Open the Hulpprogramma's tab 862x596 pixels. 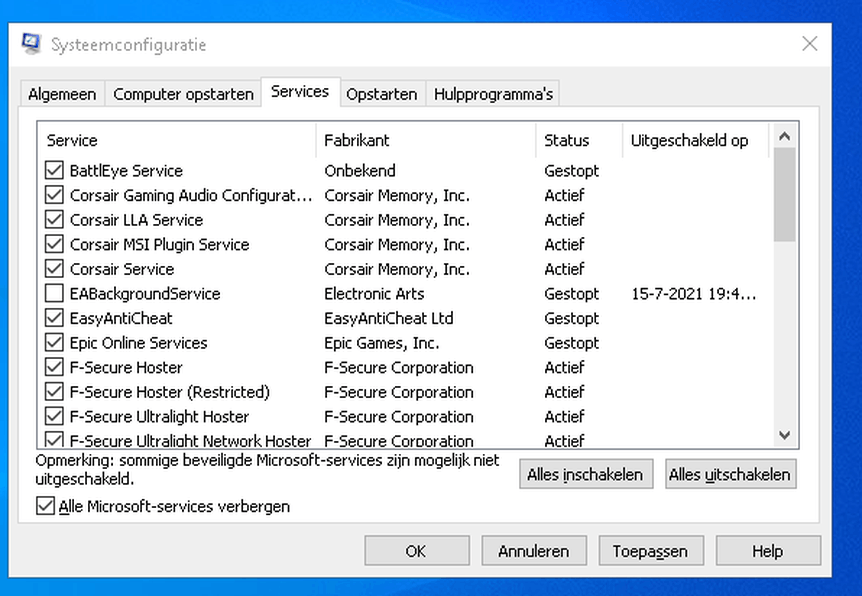[x=493, y=94]
